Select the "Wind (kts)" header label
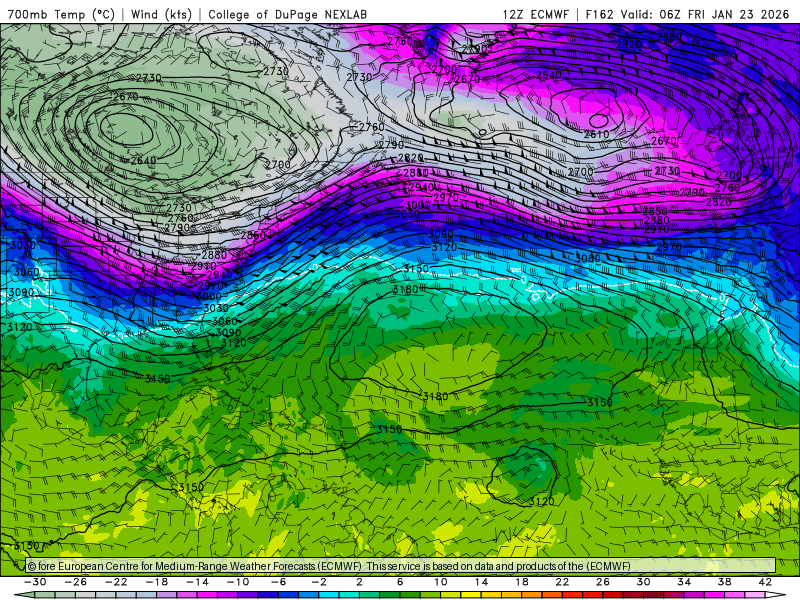800x600 pixels. click(161, 14)
